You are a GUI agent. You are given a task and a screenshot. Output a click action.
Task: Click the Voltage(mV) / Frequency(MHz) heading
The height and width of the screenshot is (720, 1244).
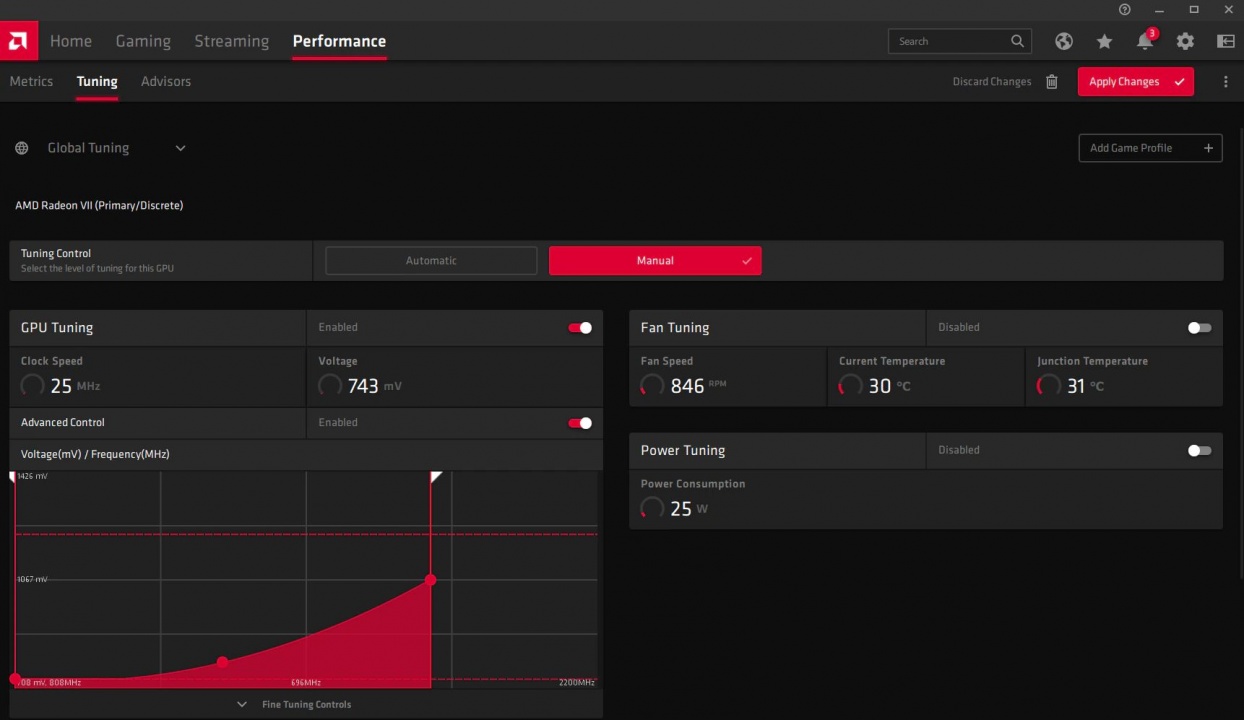95,454
